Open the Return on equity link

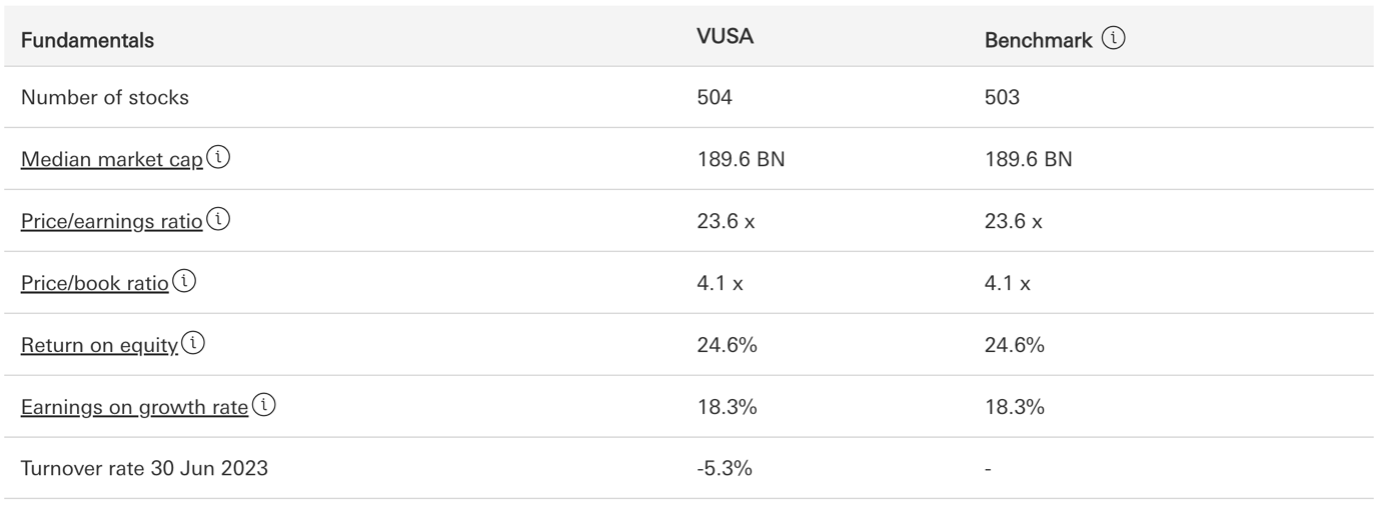coord(100,345)
